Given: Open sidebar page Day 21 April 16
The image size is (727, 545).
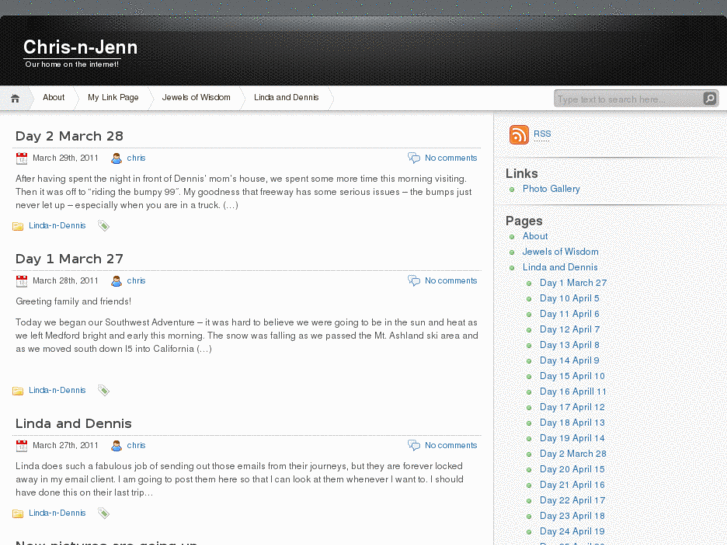Looking at the screenshot, I should tap(572, 485).
